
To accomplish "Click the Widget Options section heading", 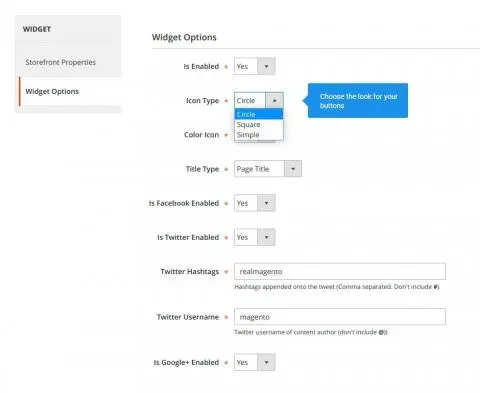I will point(184,37).
